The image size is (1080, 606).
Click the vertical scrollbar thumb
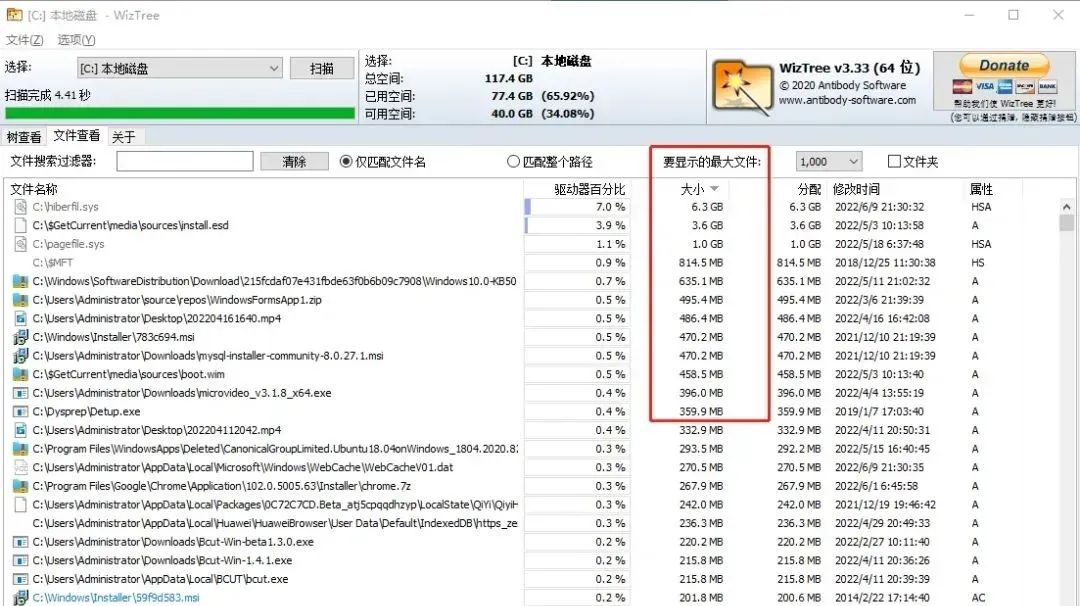(x=1066, y=223)
